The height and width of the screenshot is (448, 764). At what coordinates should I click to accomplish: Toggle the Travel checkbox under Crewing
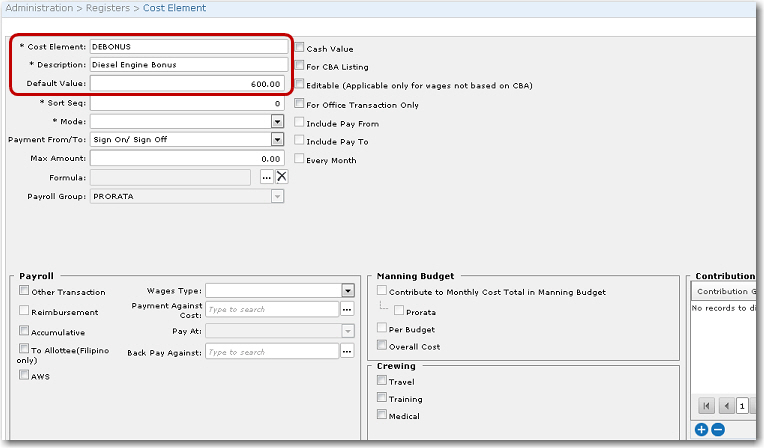(x=382, y=381)
